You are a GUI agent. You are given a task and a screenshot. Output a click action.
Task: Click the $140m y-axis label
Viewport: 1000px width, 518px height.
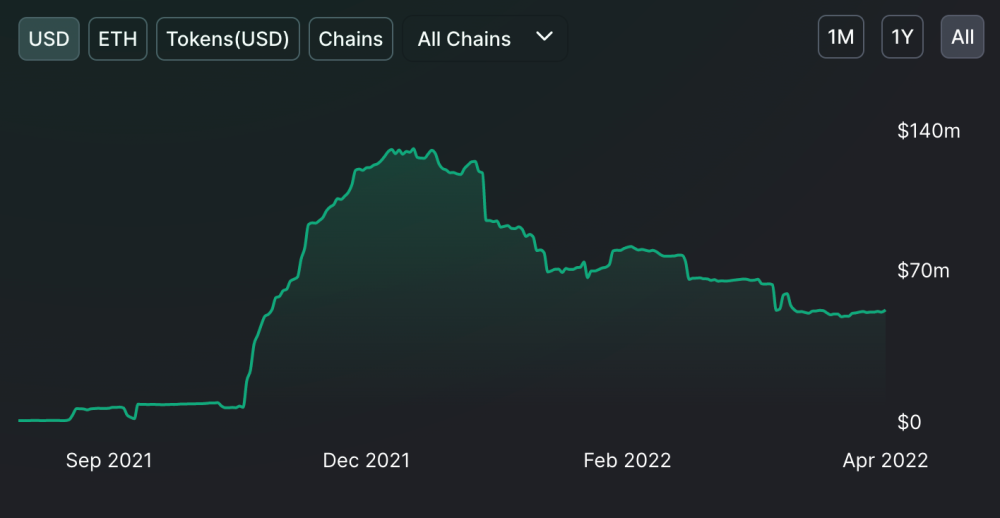[929, 130]
